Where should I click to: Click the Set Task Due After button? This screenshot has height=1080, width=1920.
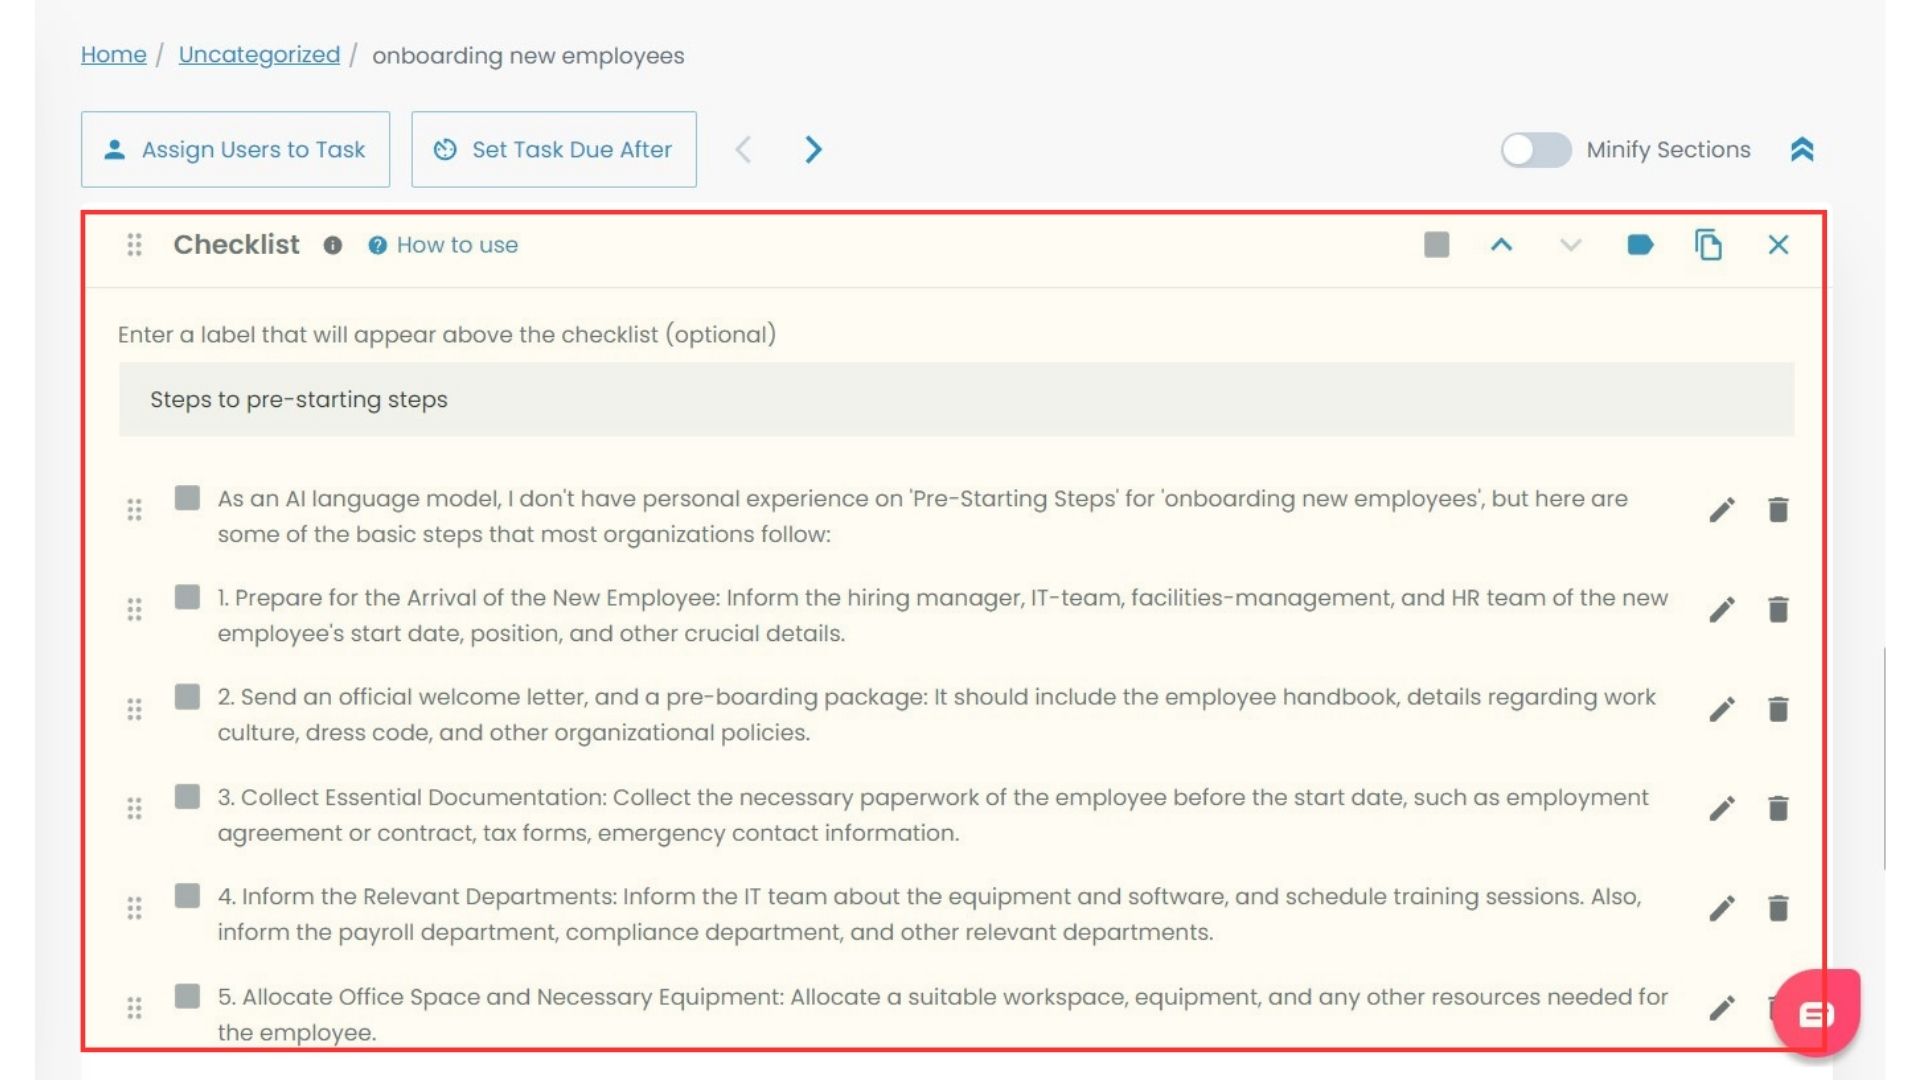click(x=554, y=149)
